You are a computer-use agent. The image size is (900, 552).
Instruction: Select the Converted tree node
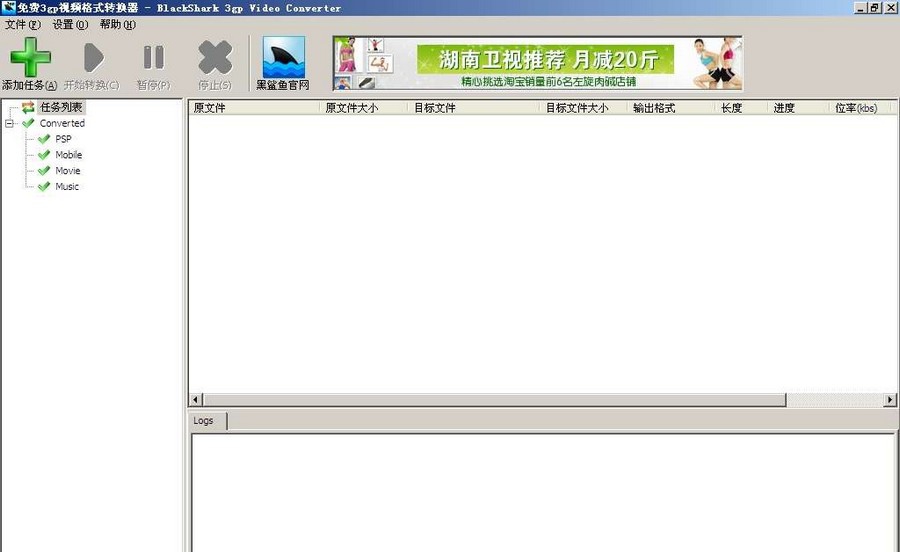[x=62, y=123]
